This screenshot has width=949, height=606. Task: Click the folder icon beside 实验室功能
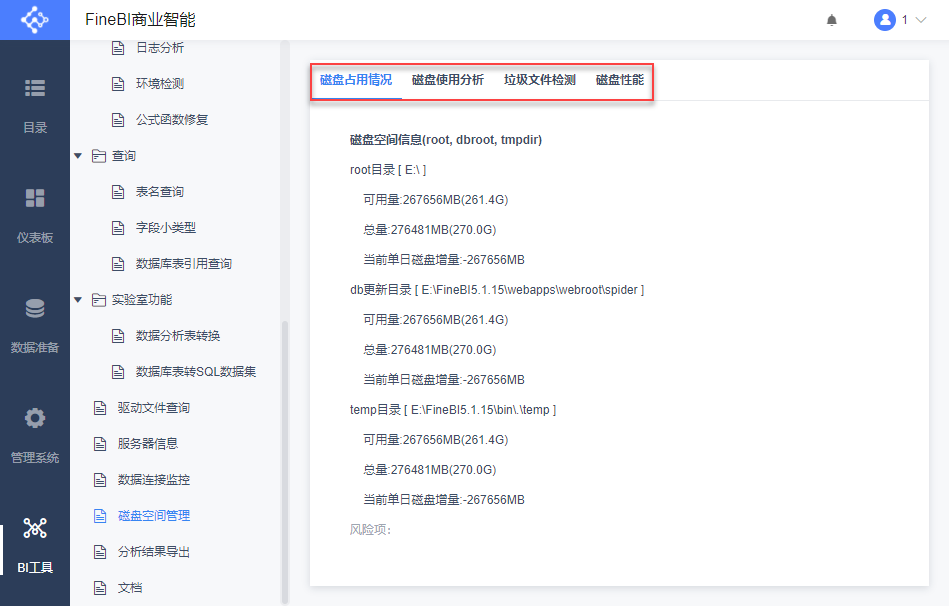pyautogui.click(x=99, y=300)
